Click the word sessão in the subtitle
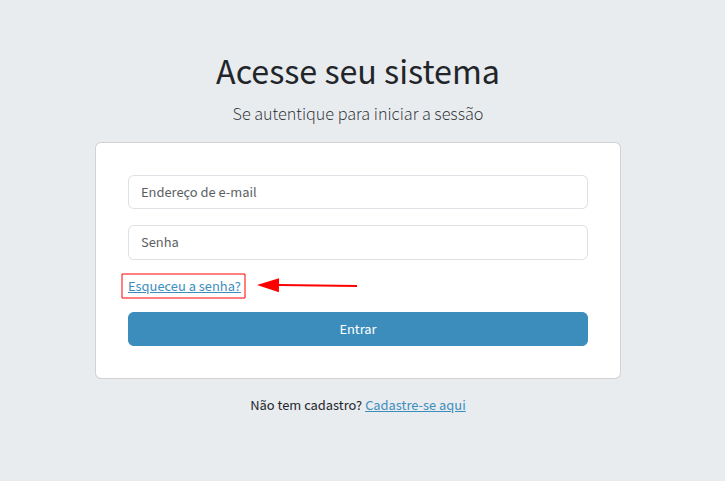Screen dimensions: 725x481 457,114
